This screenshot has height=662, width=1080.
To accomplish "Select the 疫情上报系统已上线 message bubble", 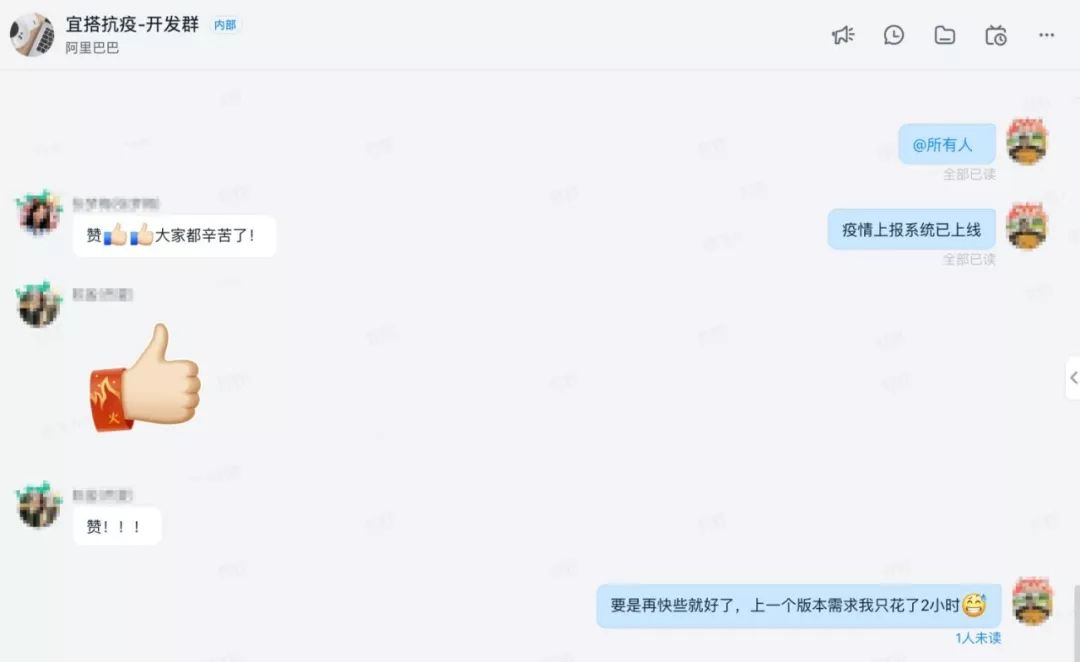I will (911, 229).
